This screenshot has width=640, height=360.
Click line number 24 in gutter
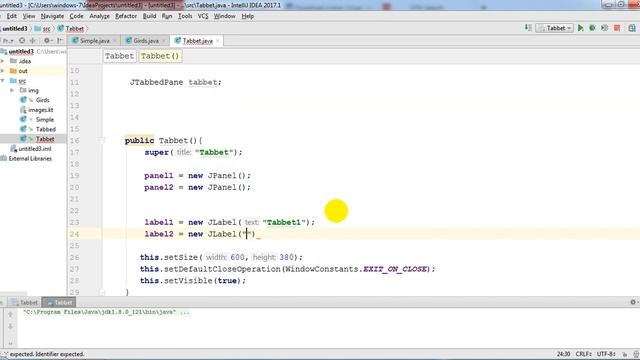coord(74,234)
